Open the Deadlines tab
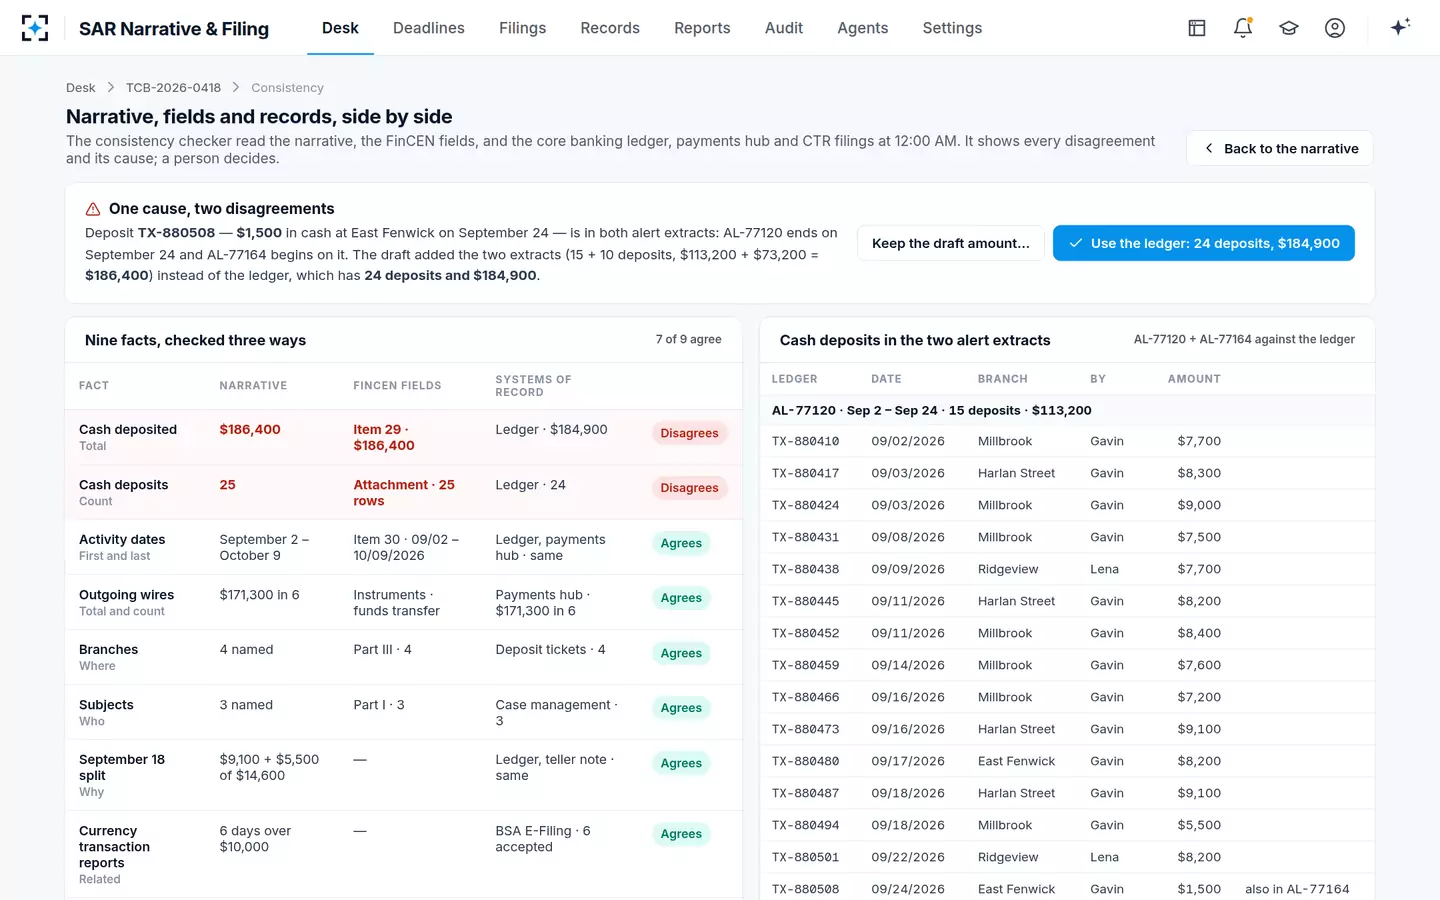 tap(429, 28)
